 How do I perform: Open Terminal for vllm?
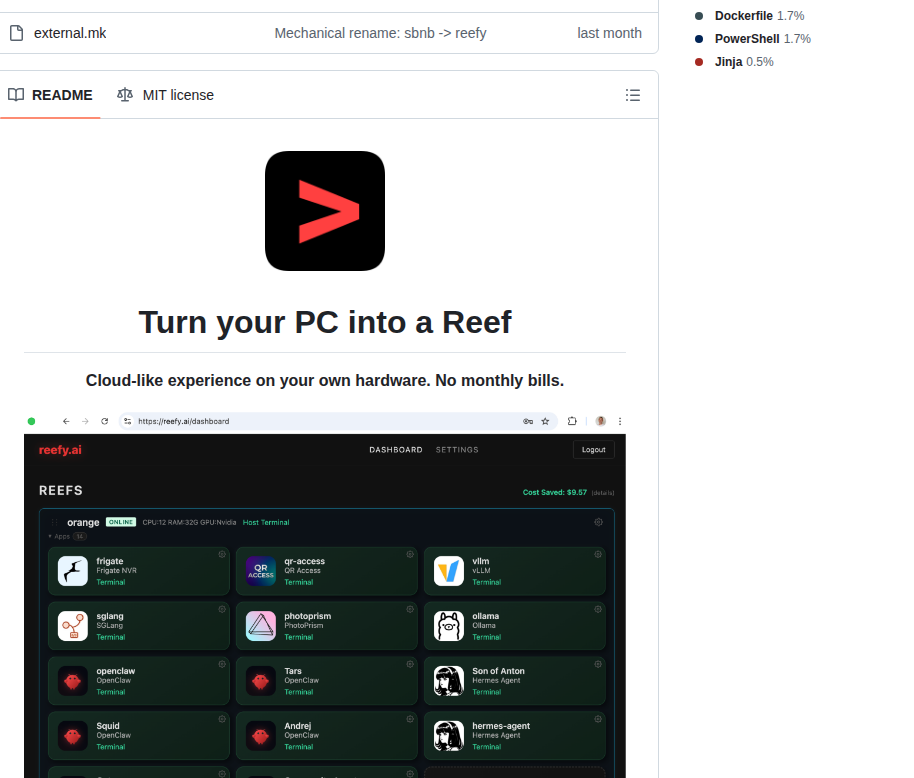coord(487,582)
